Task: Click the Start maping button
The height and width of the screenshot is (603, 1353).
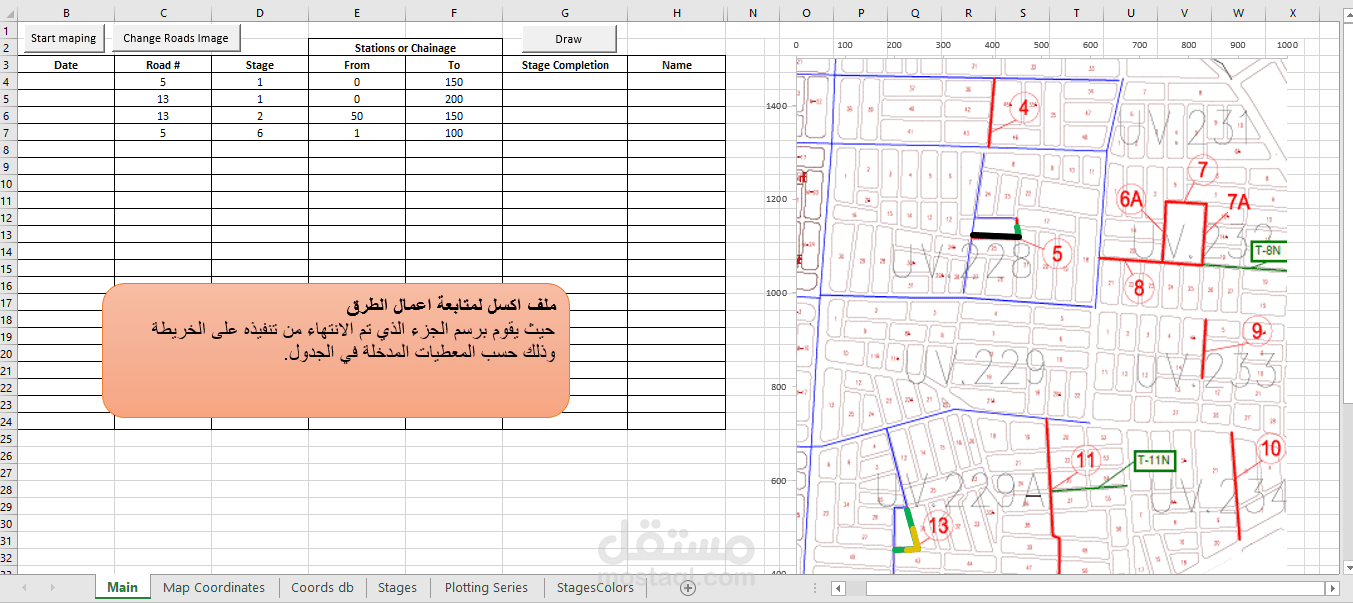Action: point(64,38)
